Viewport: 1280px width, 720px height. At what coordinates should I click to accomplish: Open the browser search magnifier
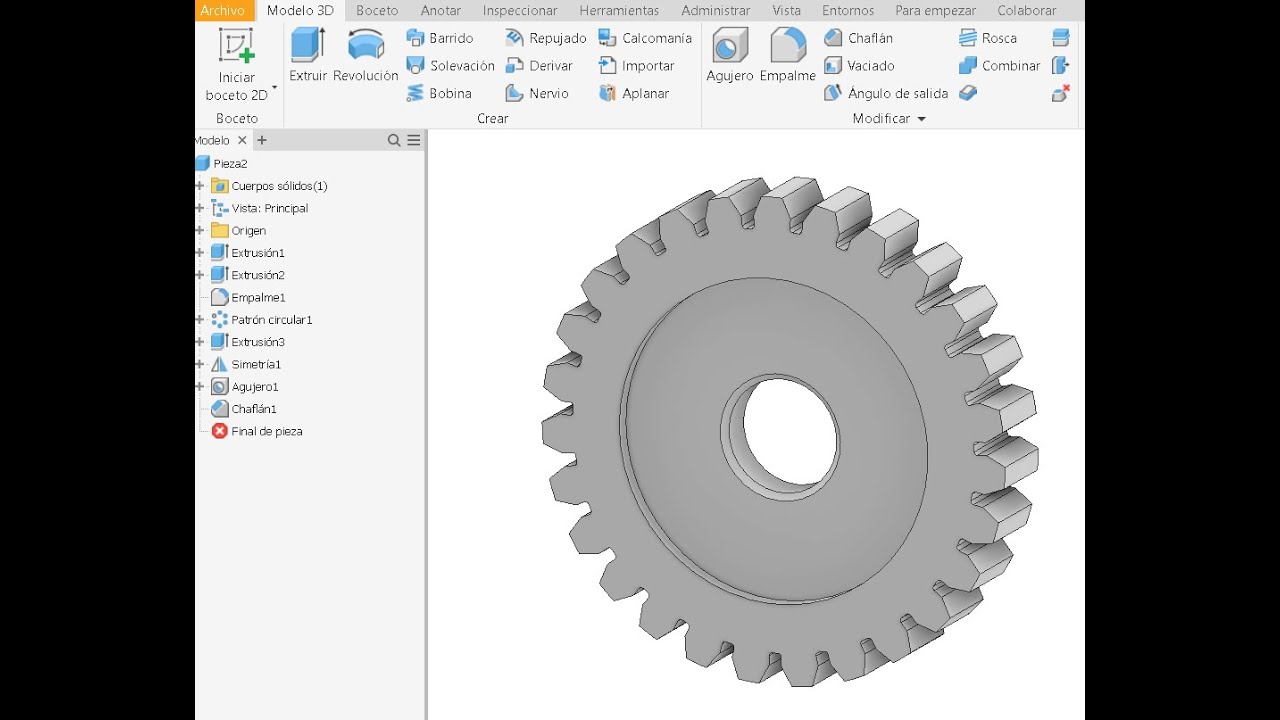point(394,141)
